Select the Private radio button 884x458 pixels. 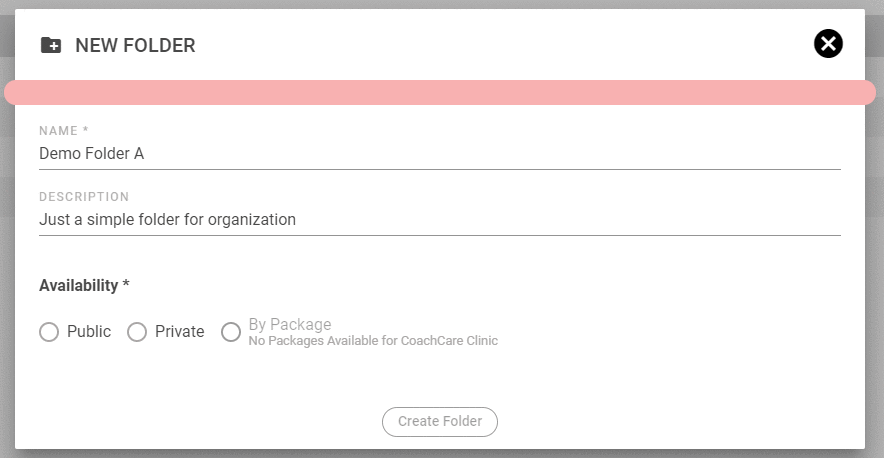pos(137,332)
